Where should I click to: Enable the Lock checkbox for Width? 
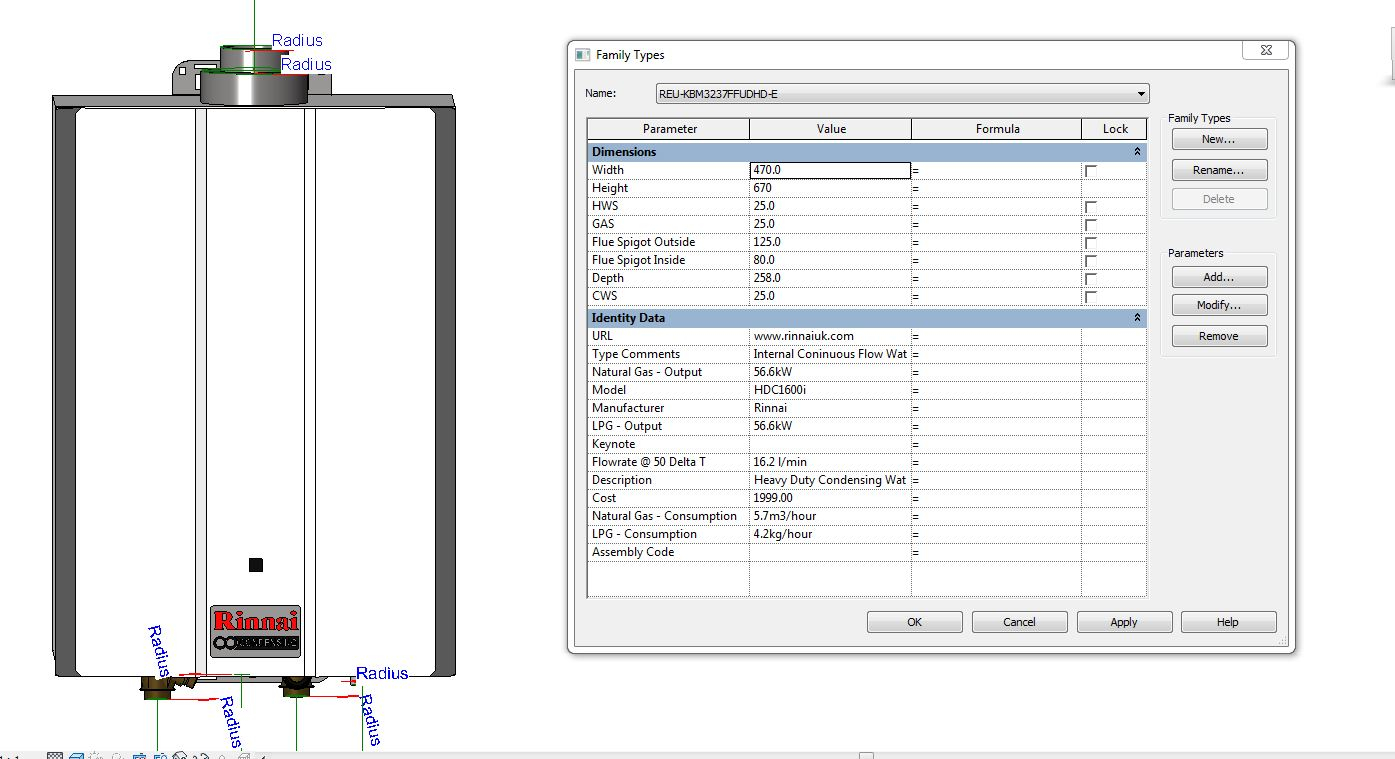pyautogui.click(x=1091, y=171)
